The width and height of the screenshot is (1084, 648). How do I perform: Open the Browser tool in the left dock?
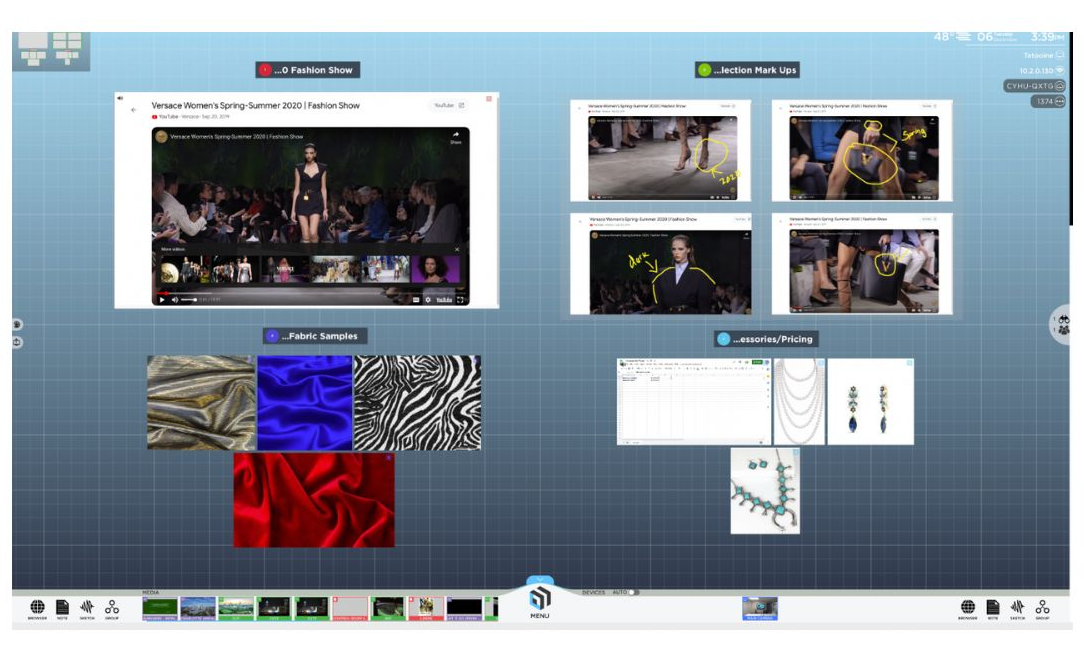(x=37, y=608)
